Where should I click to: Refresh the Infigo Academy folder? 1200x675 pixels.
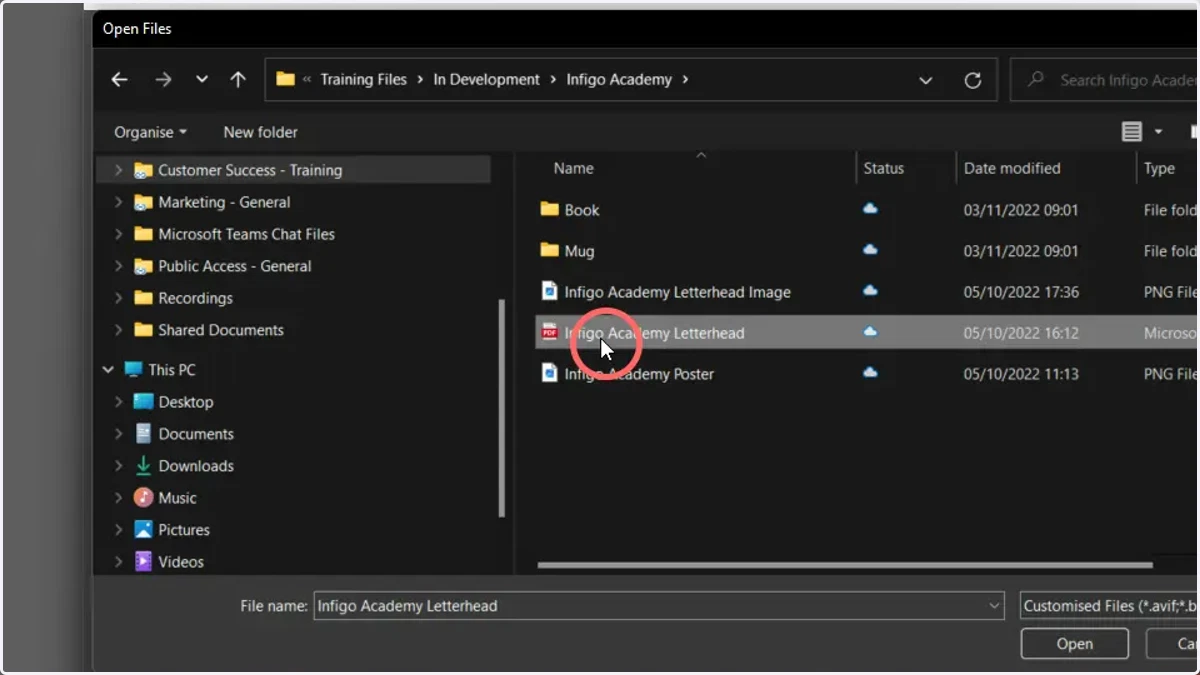[x=972, y=80]
